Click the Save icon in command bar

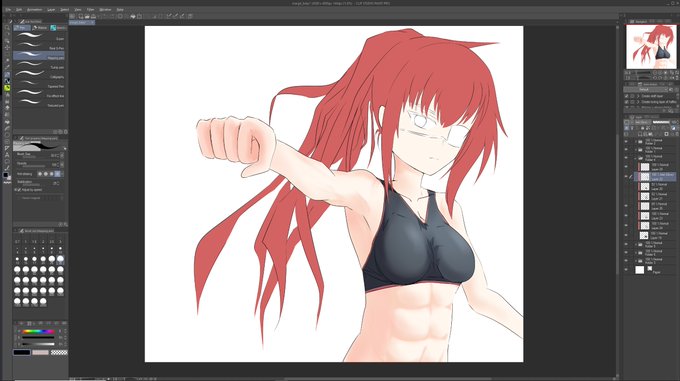click(x=93, y=16)
